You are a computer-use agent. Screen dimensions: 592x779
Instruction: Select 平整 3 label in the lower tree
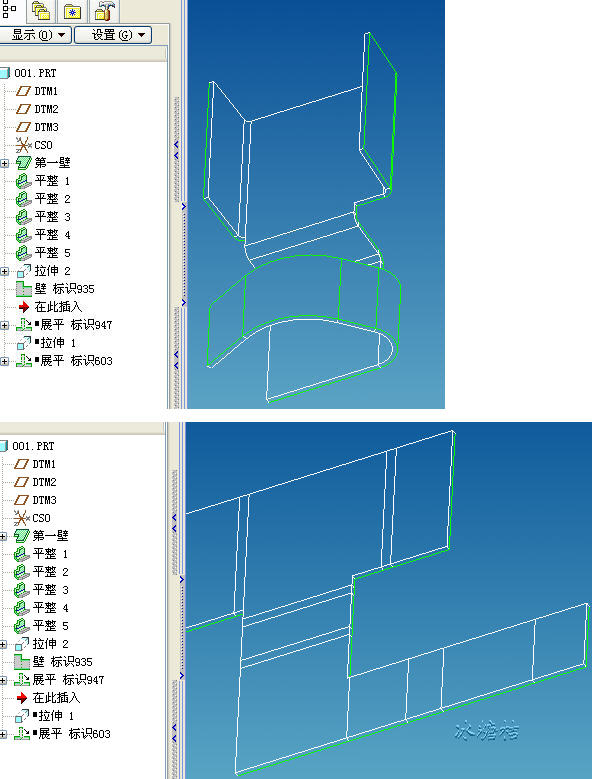(50, 590)
